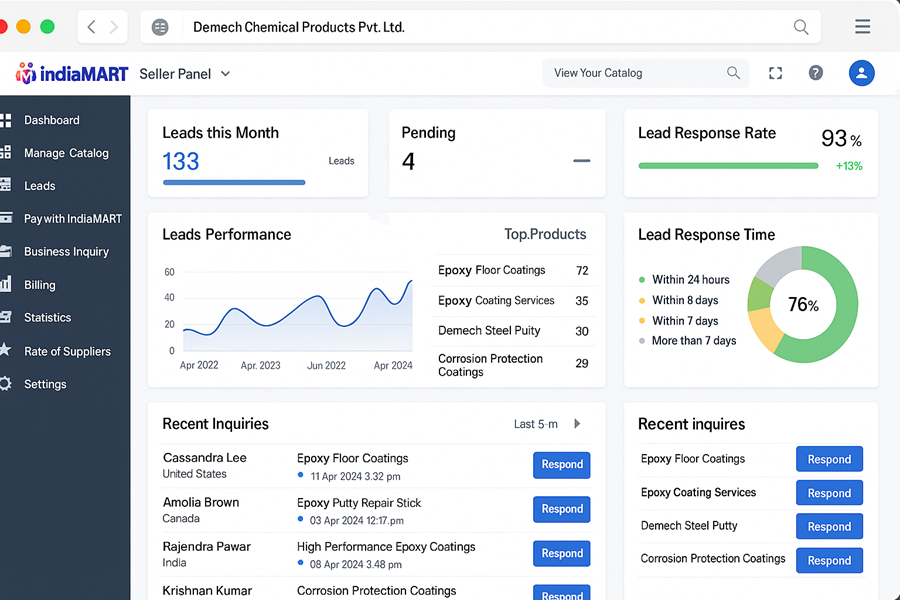Image resolution: width=900 pixels, height=600 pixels.
Task: Toggle fullscreen mode icon
Action: (x=775, y=73)
